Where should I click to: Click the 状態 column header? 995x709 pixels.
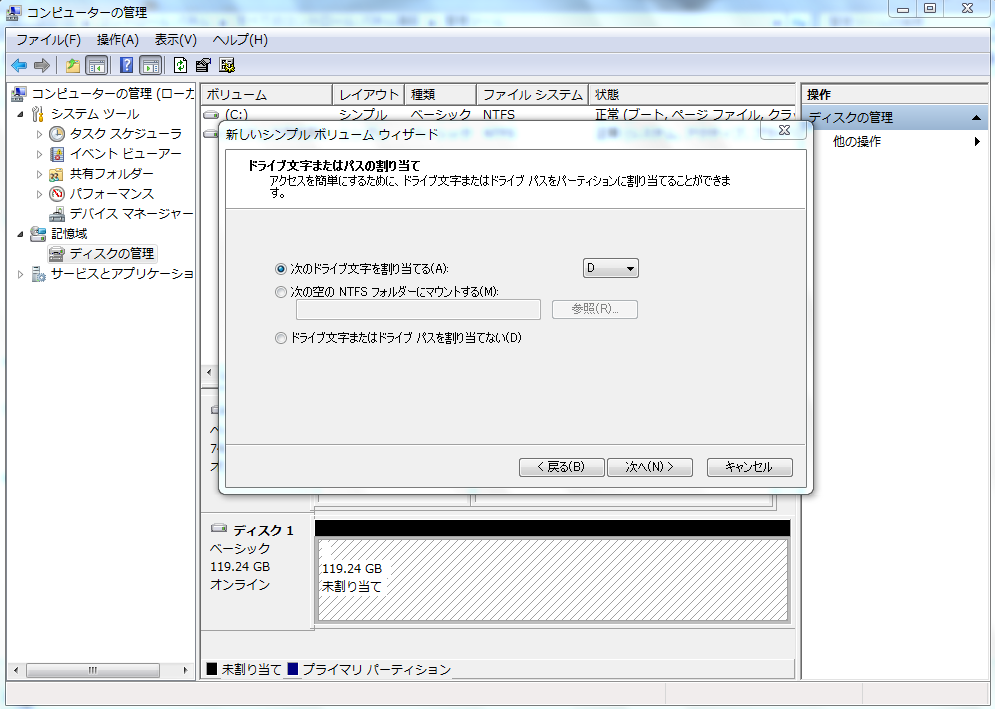click(692, 95)
